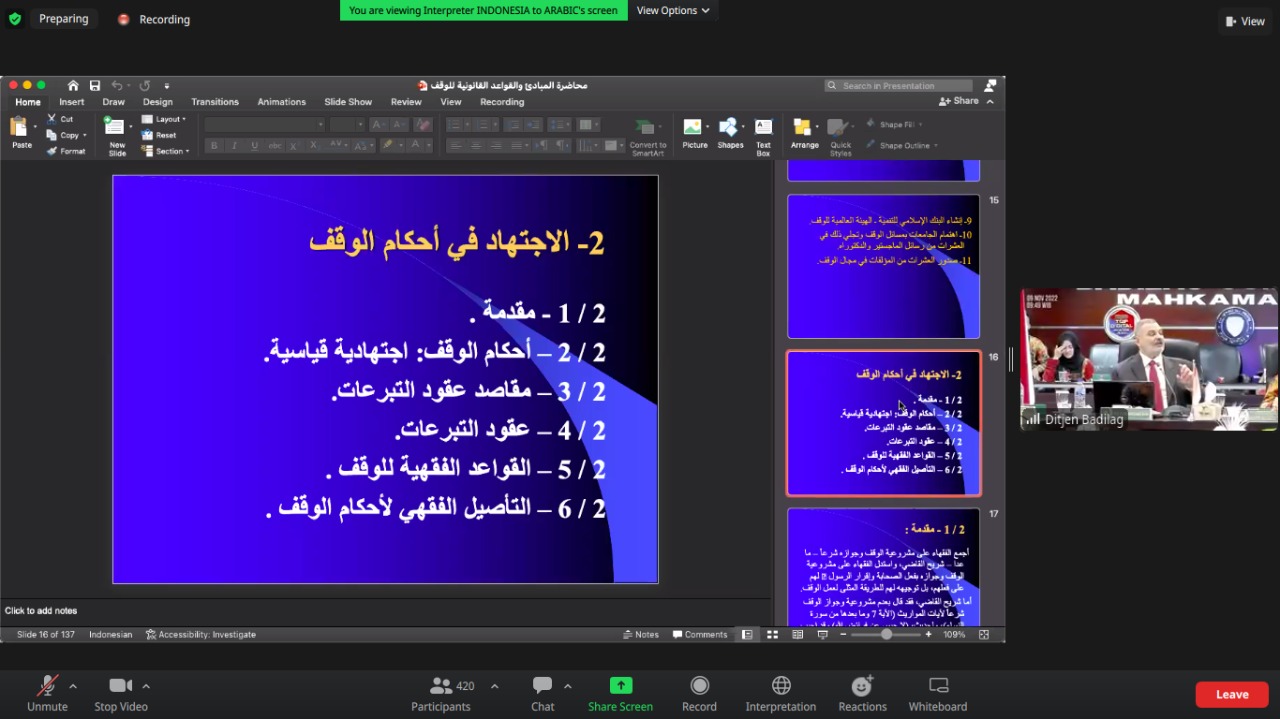Screen dimensions: 1280x719
Task: Click the Stop Video camera icon
Action: pyautogui.click(x=120, y=686)
